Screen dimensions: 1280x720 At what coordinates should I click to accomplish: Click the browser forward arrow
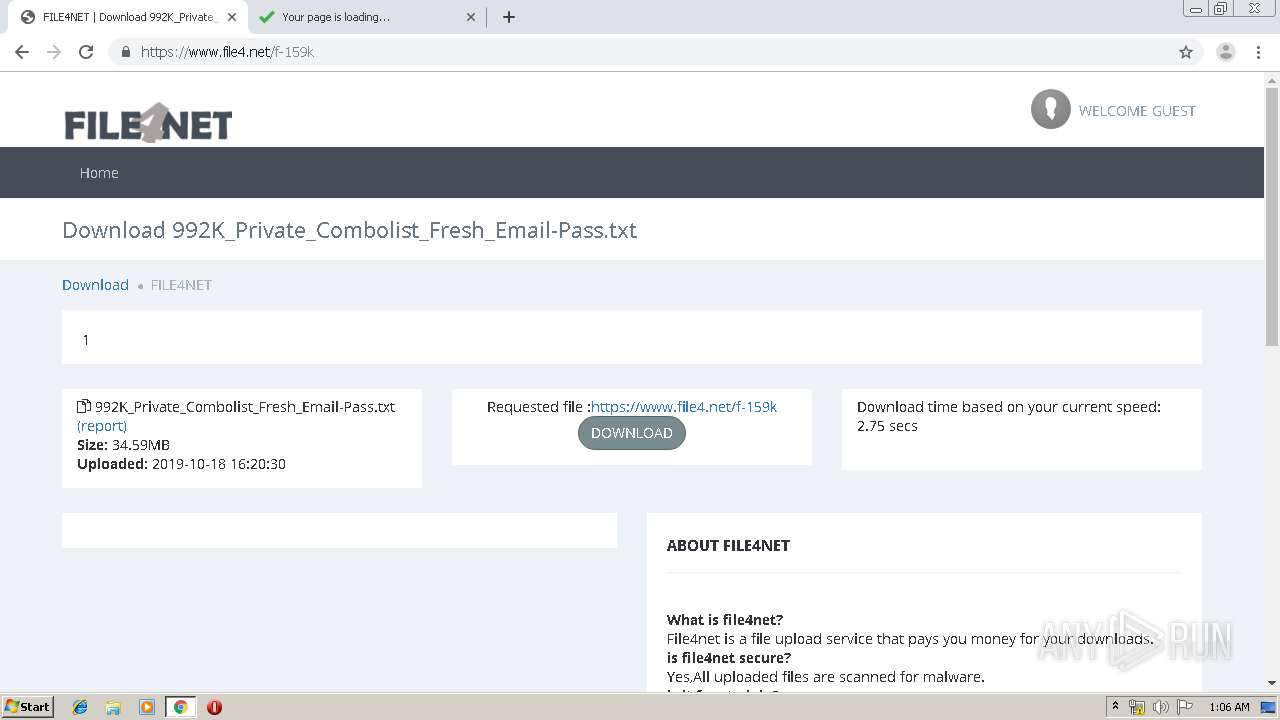(54, 52)
